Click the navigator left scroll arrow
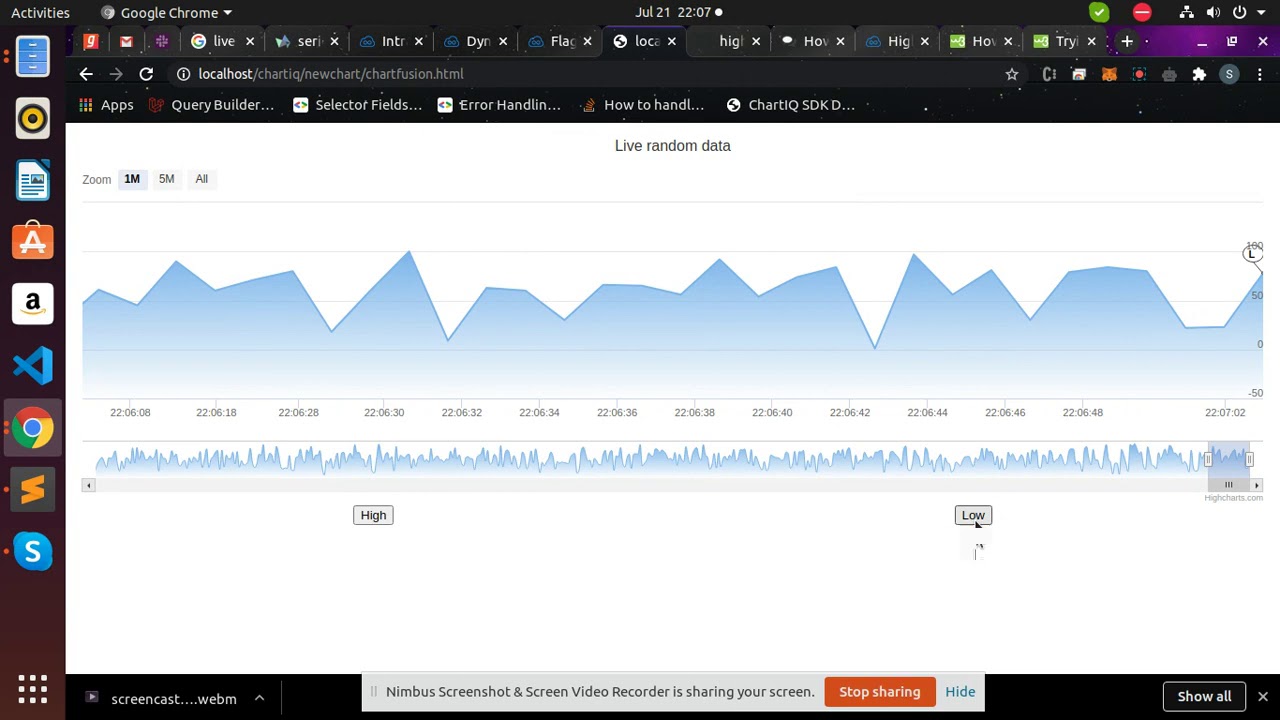 (89, 485)
